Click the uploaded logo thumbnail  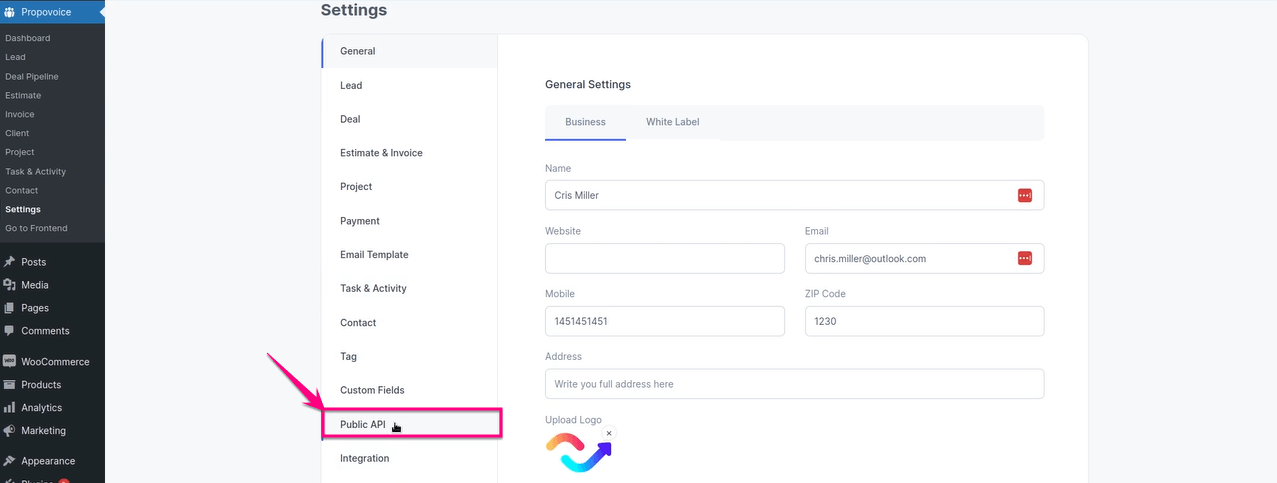[578, 451]
